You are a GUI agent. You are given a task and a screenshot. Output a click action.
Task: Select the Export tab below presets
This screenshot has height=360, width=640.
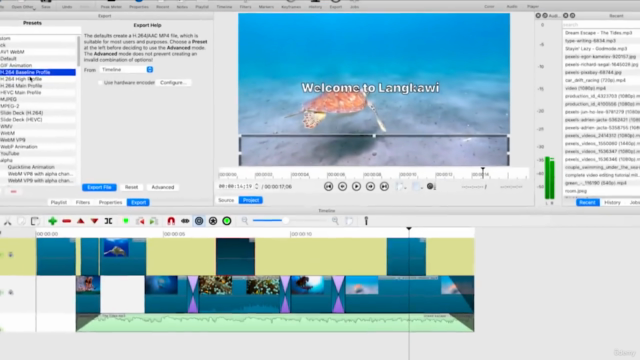coord(138,202)
